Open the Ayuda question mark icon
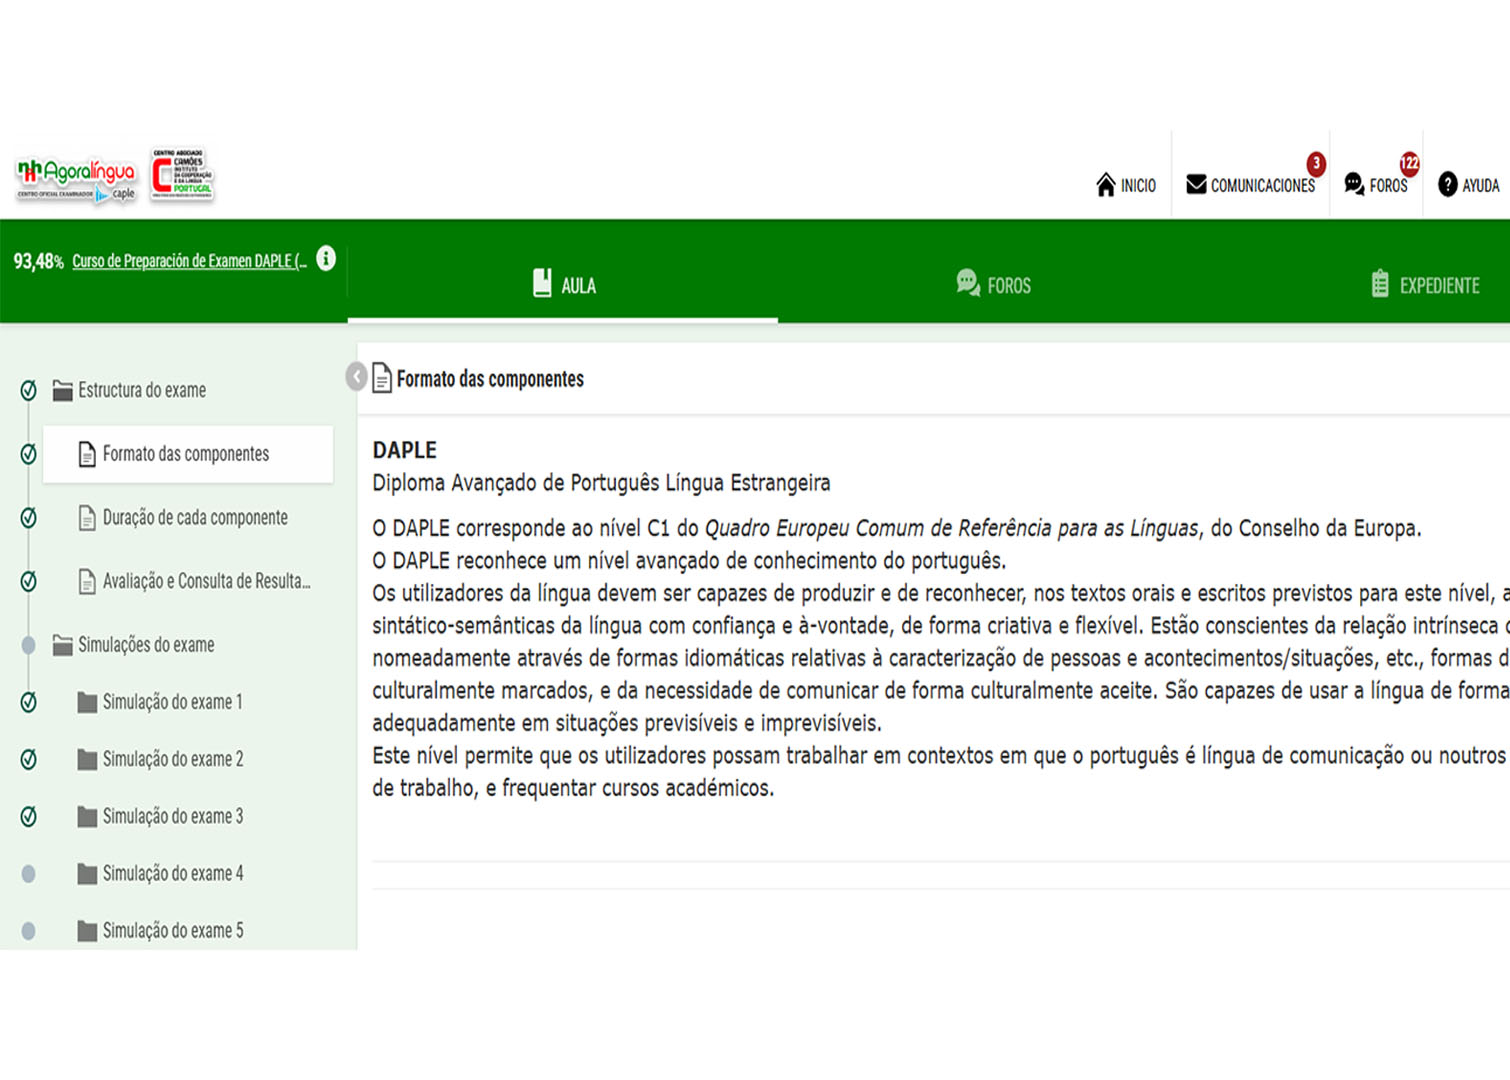Image resolution: width=1510 pixels, height=1080 pixels. pos(1447,185)
